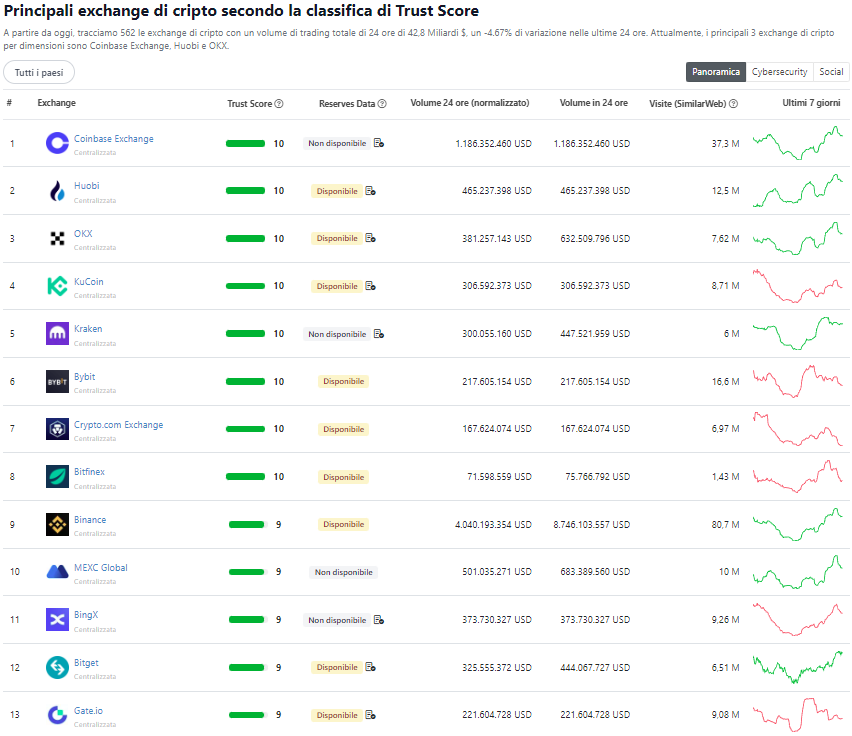Image resolution: width=852 pixels, height=736 pixels.
Task: Open the Binance exchange link
Action: (x=90, y=520)
